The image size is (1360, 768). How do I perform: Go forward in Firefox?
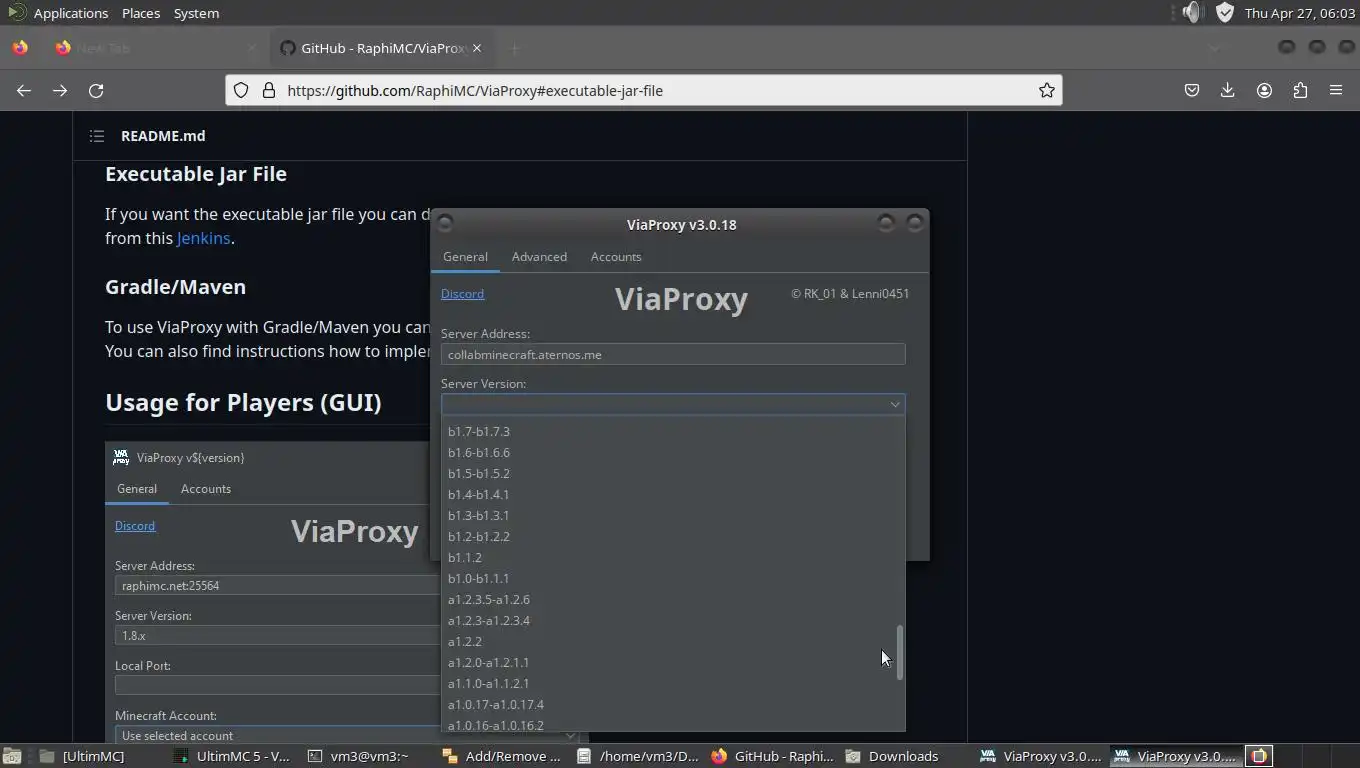pos(60,90)
